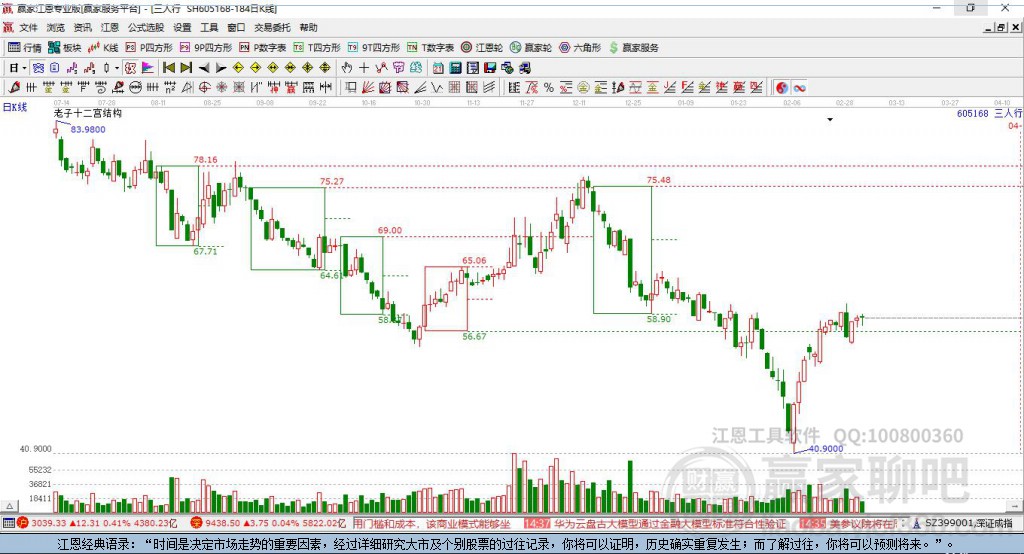Screen dimensions: 1024x554
Task: Select the pencil drawing tool
Action: [x=14, y=87]
